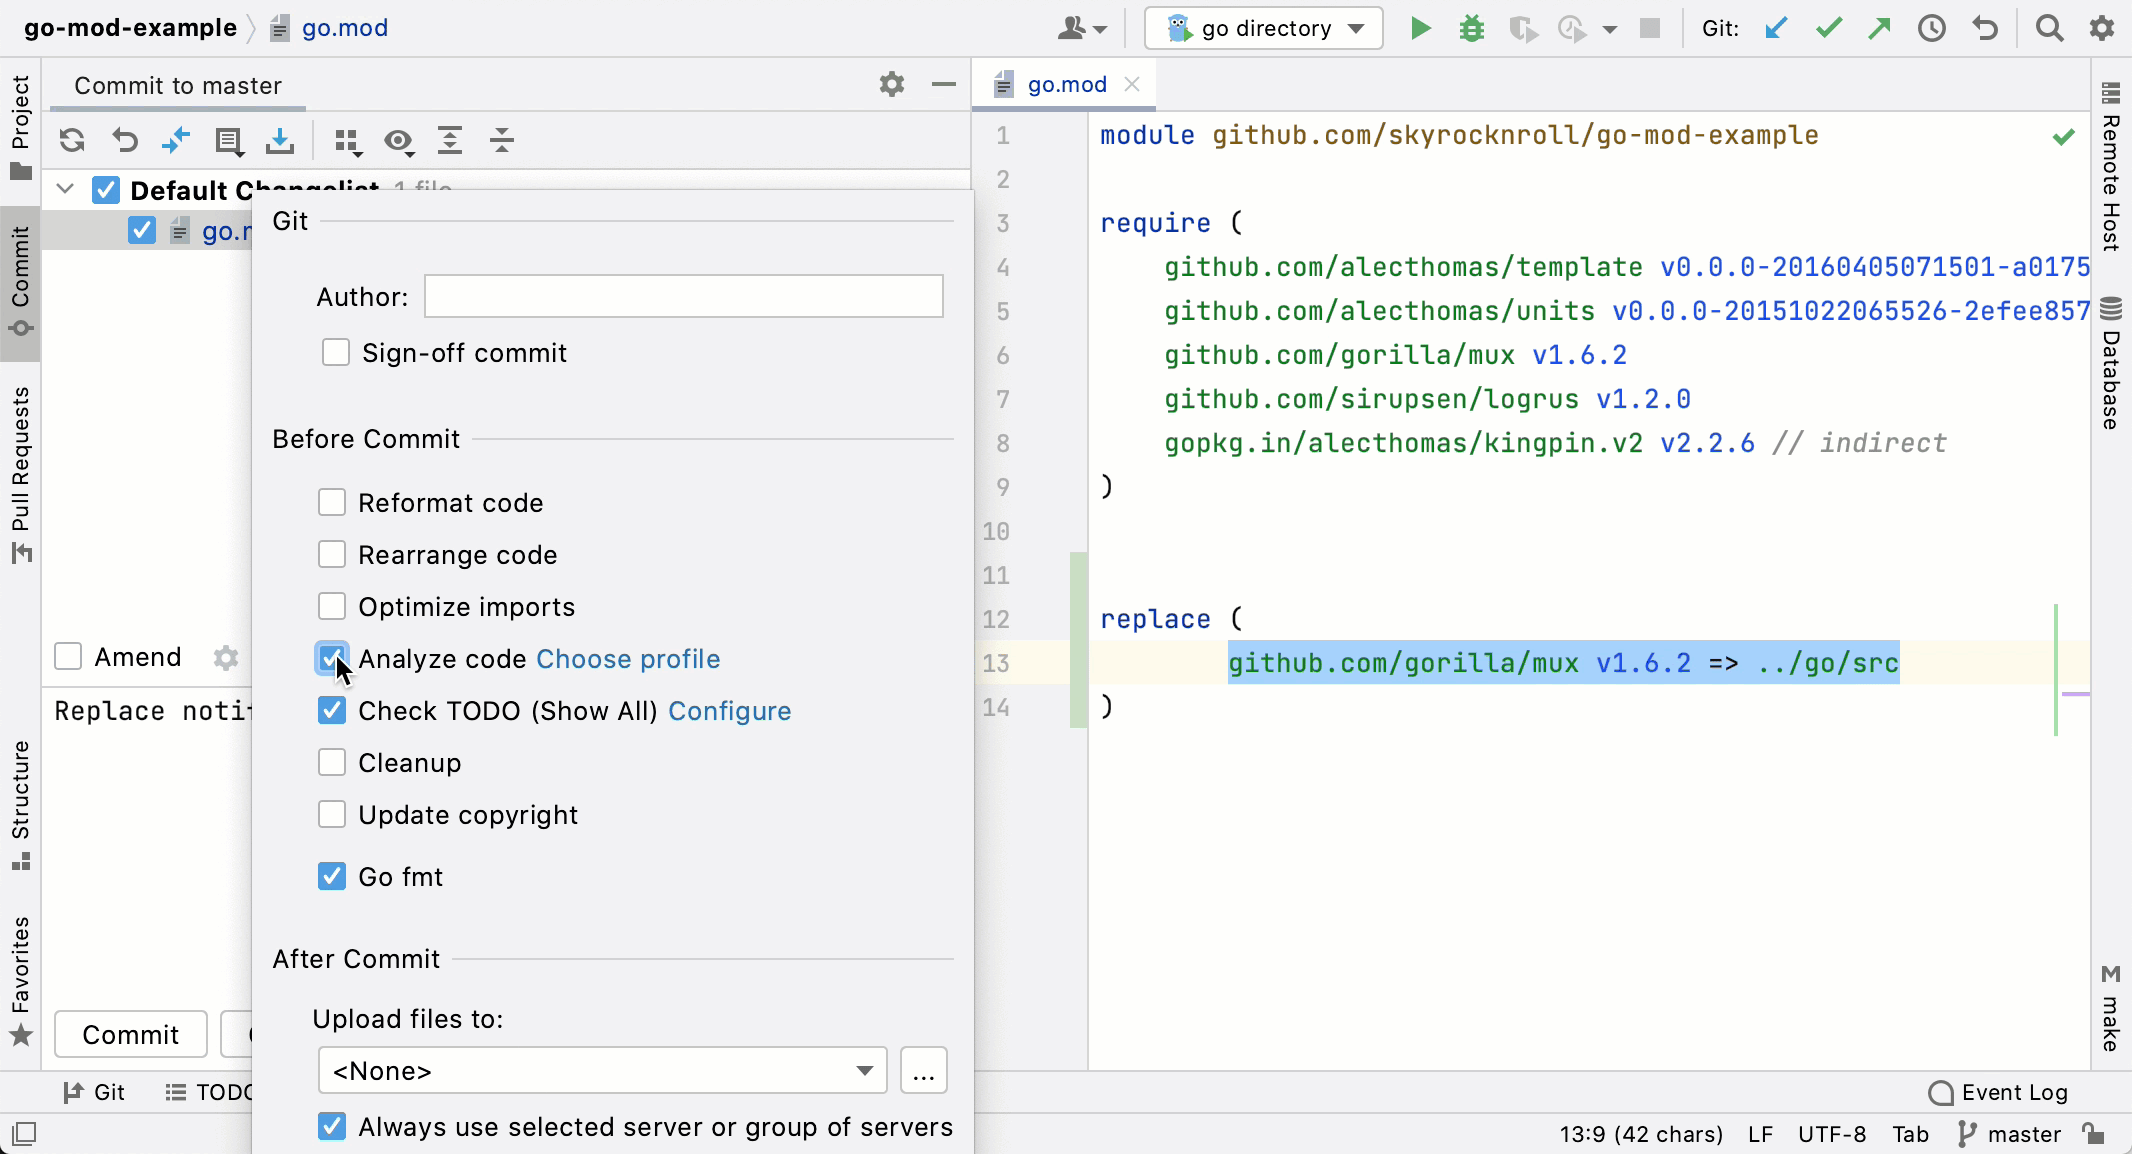This screenshot has height=1154, width=2132.
Task: Disable the Check TODO checkbox
Action: click(x=332, y=709)
